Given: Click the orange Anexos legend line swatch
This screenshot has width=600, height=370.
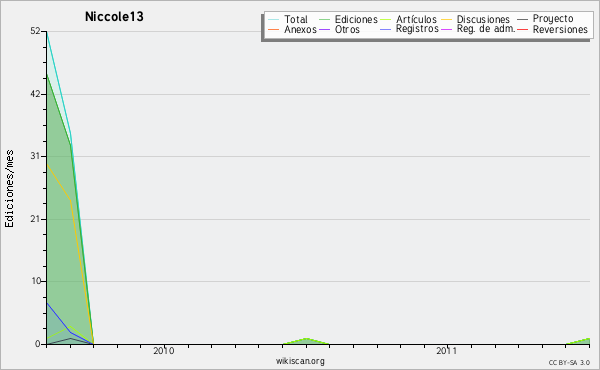Looking at the screenshot, I should (x=274, y=29).
